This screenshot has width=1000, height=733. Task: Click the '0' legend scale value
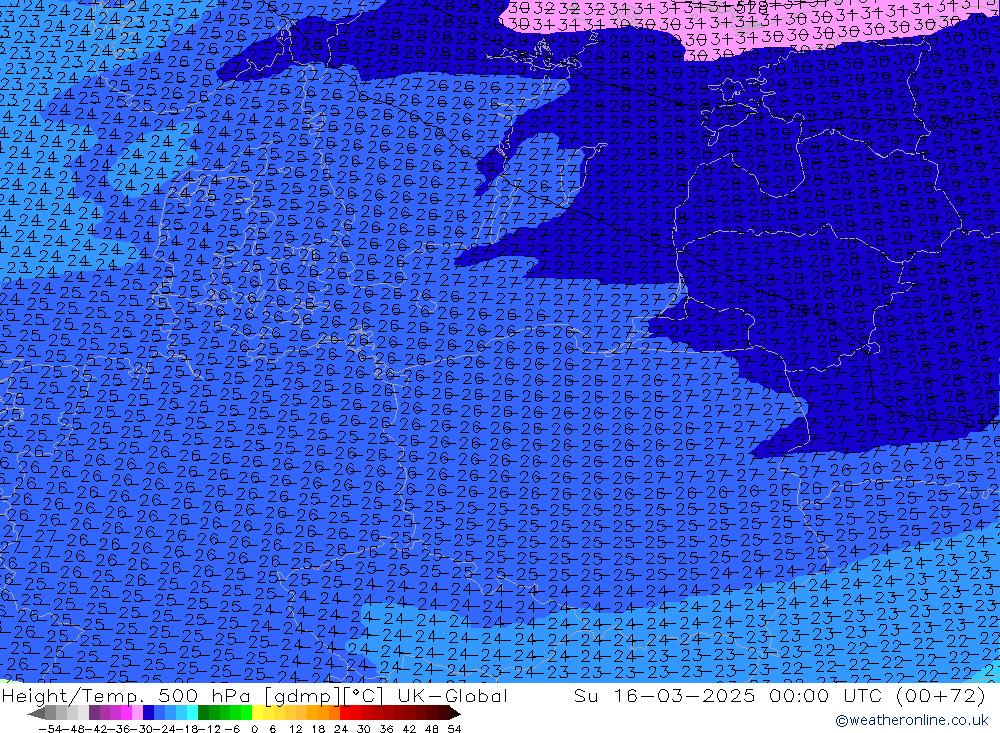point(254,729)
